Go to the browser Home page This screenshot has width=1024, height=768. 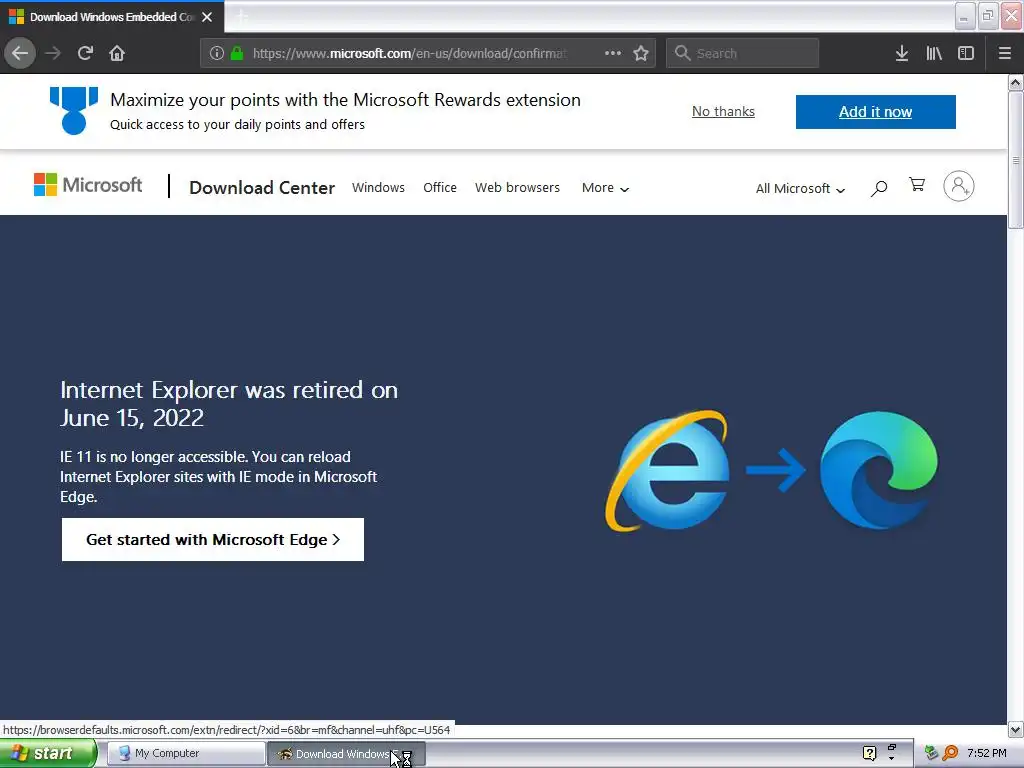pyautogui.click(x=117, y=53)
